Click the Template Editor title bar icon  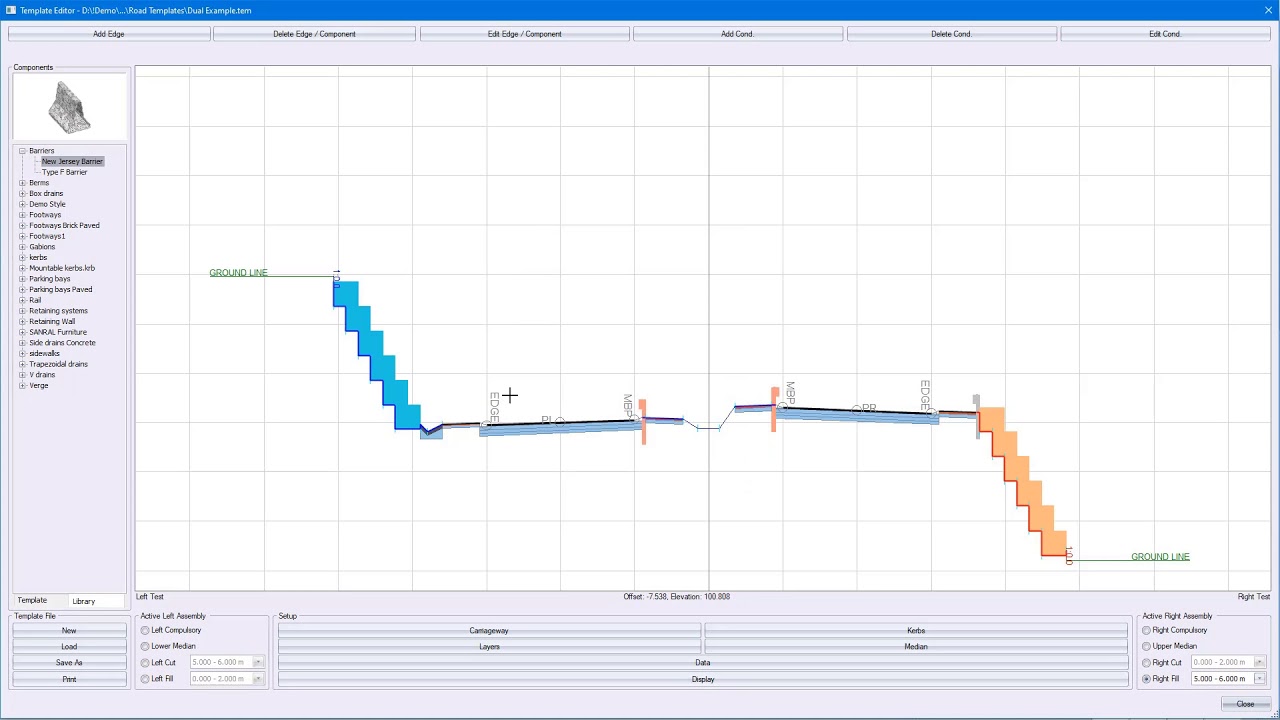10,10
